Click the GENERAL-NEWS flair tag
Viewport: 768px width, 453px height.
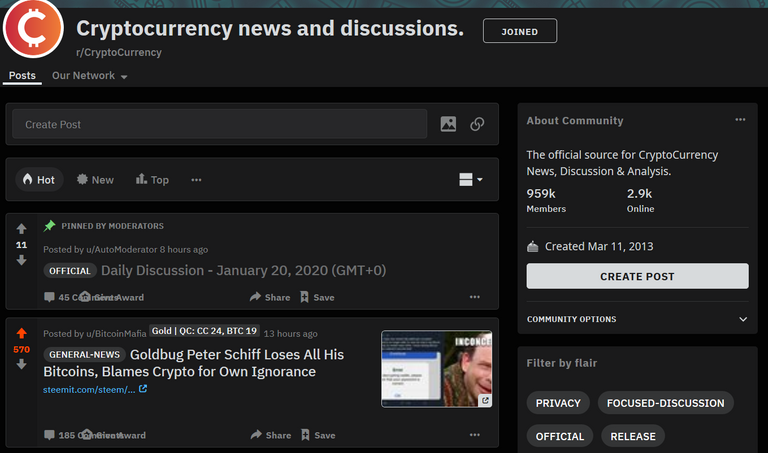coord(84,355)
